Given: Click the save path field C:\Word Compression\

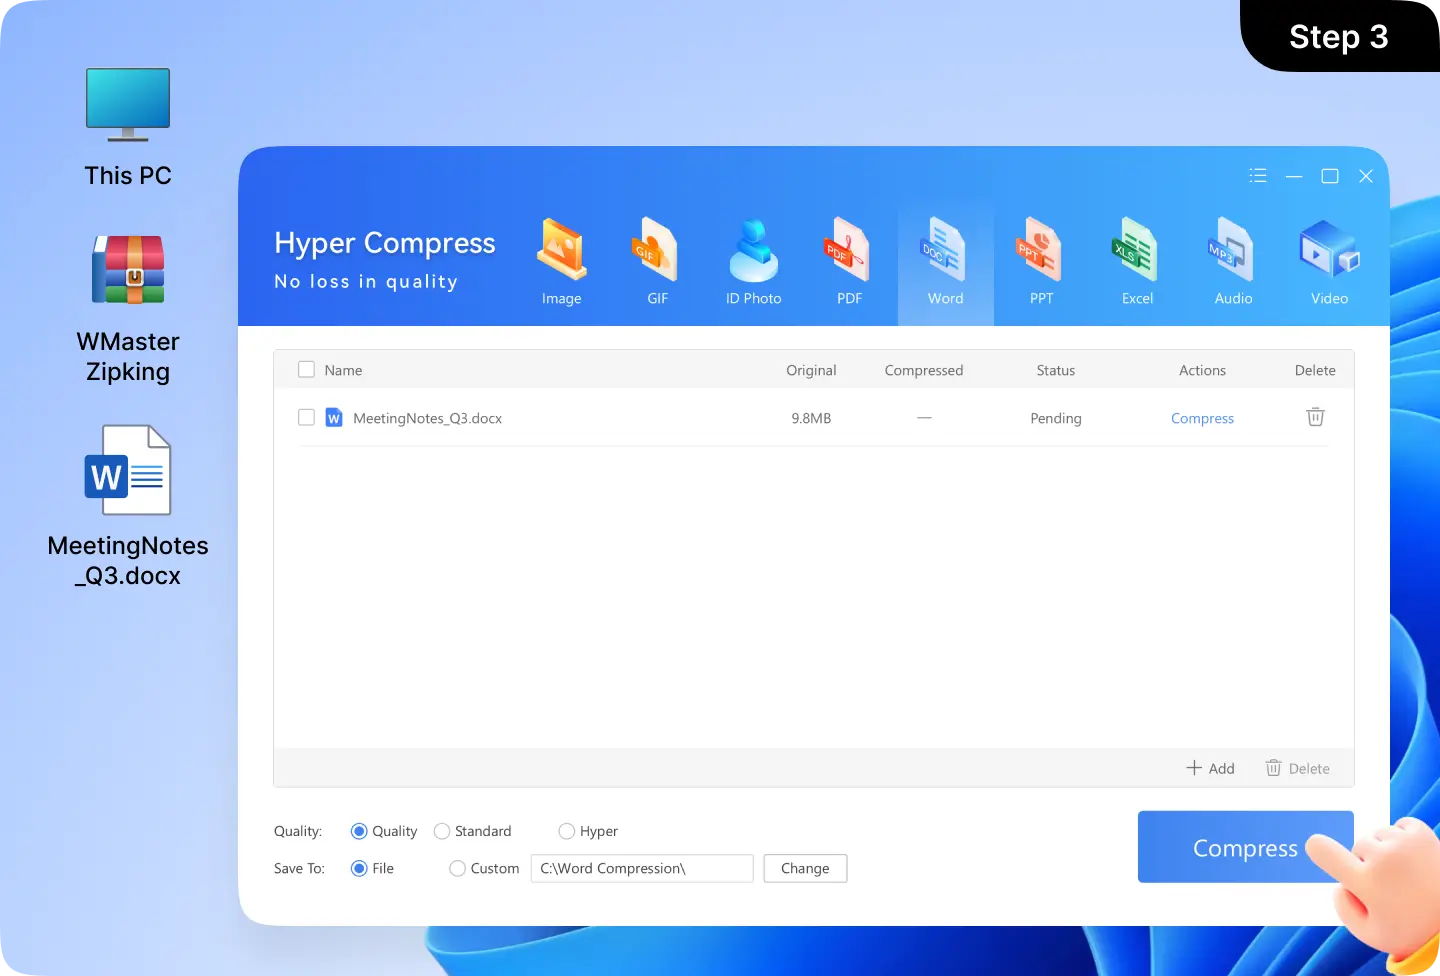Looking at the screenshot, I should (642, 868).
